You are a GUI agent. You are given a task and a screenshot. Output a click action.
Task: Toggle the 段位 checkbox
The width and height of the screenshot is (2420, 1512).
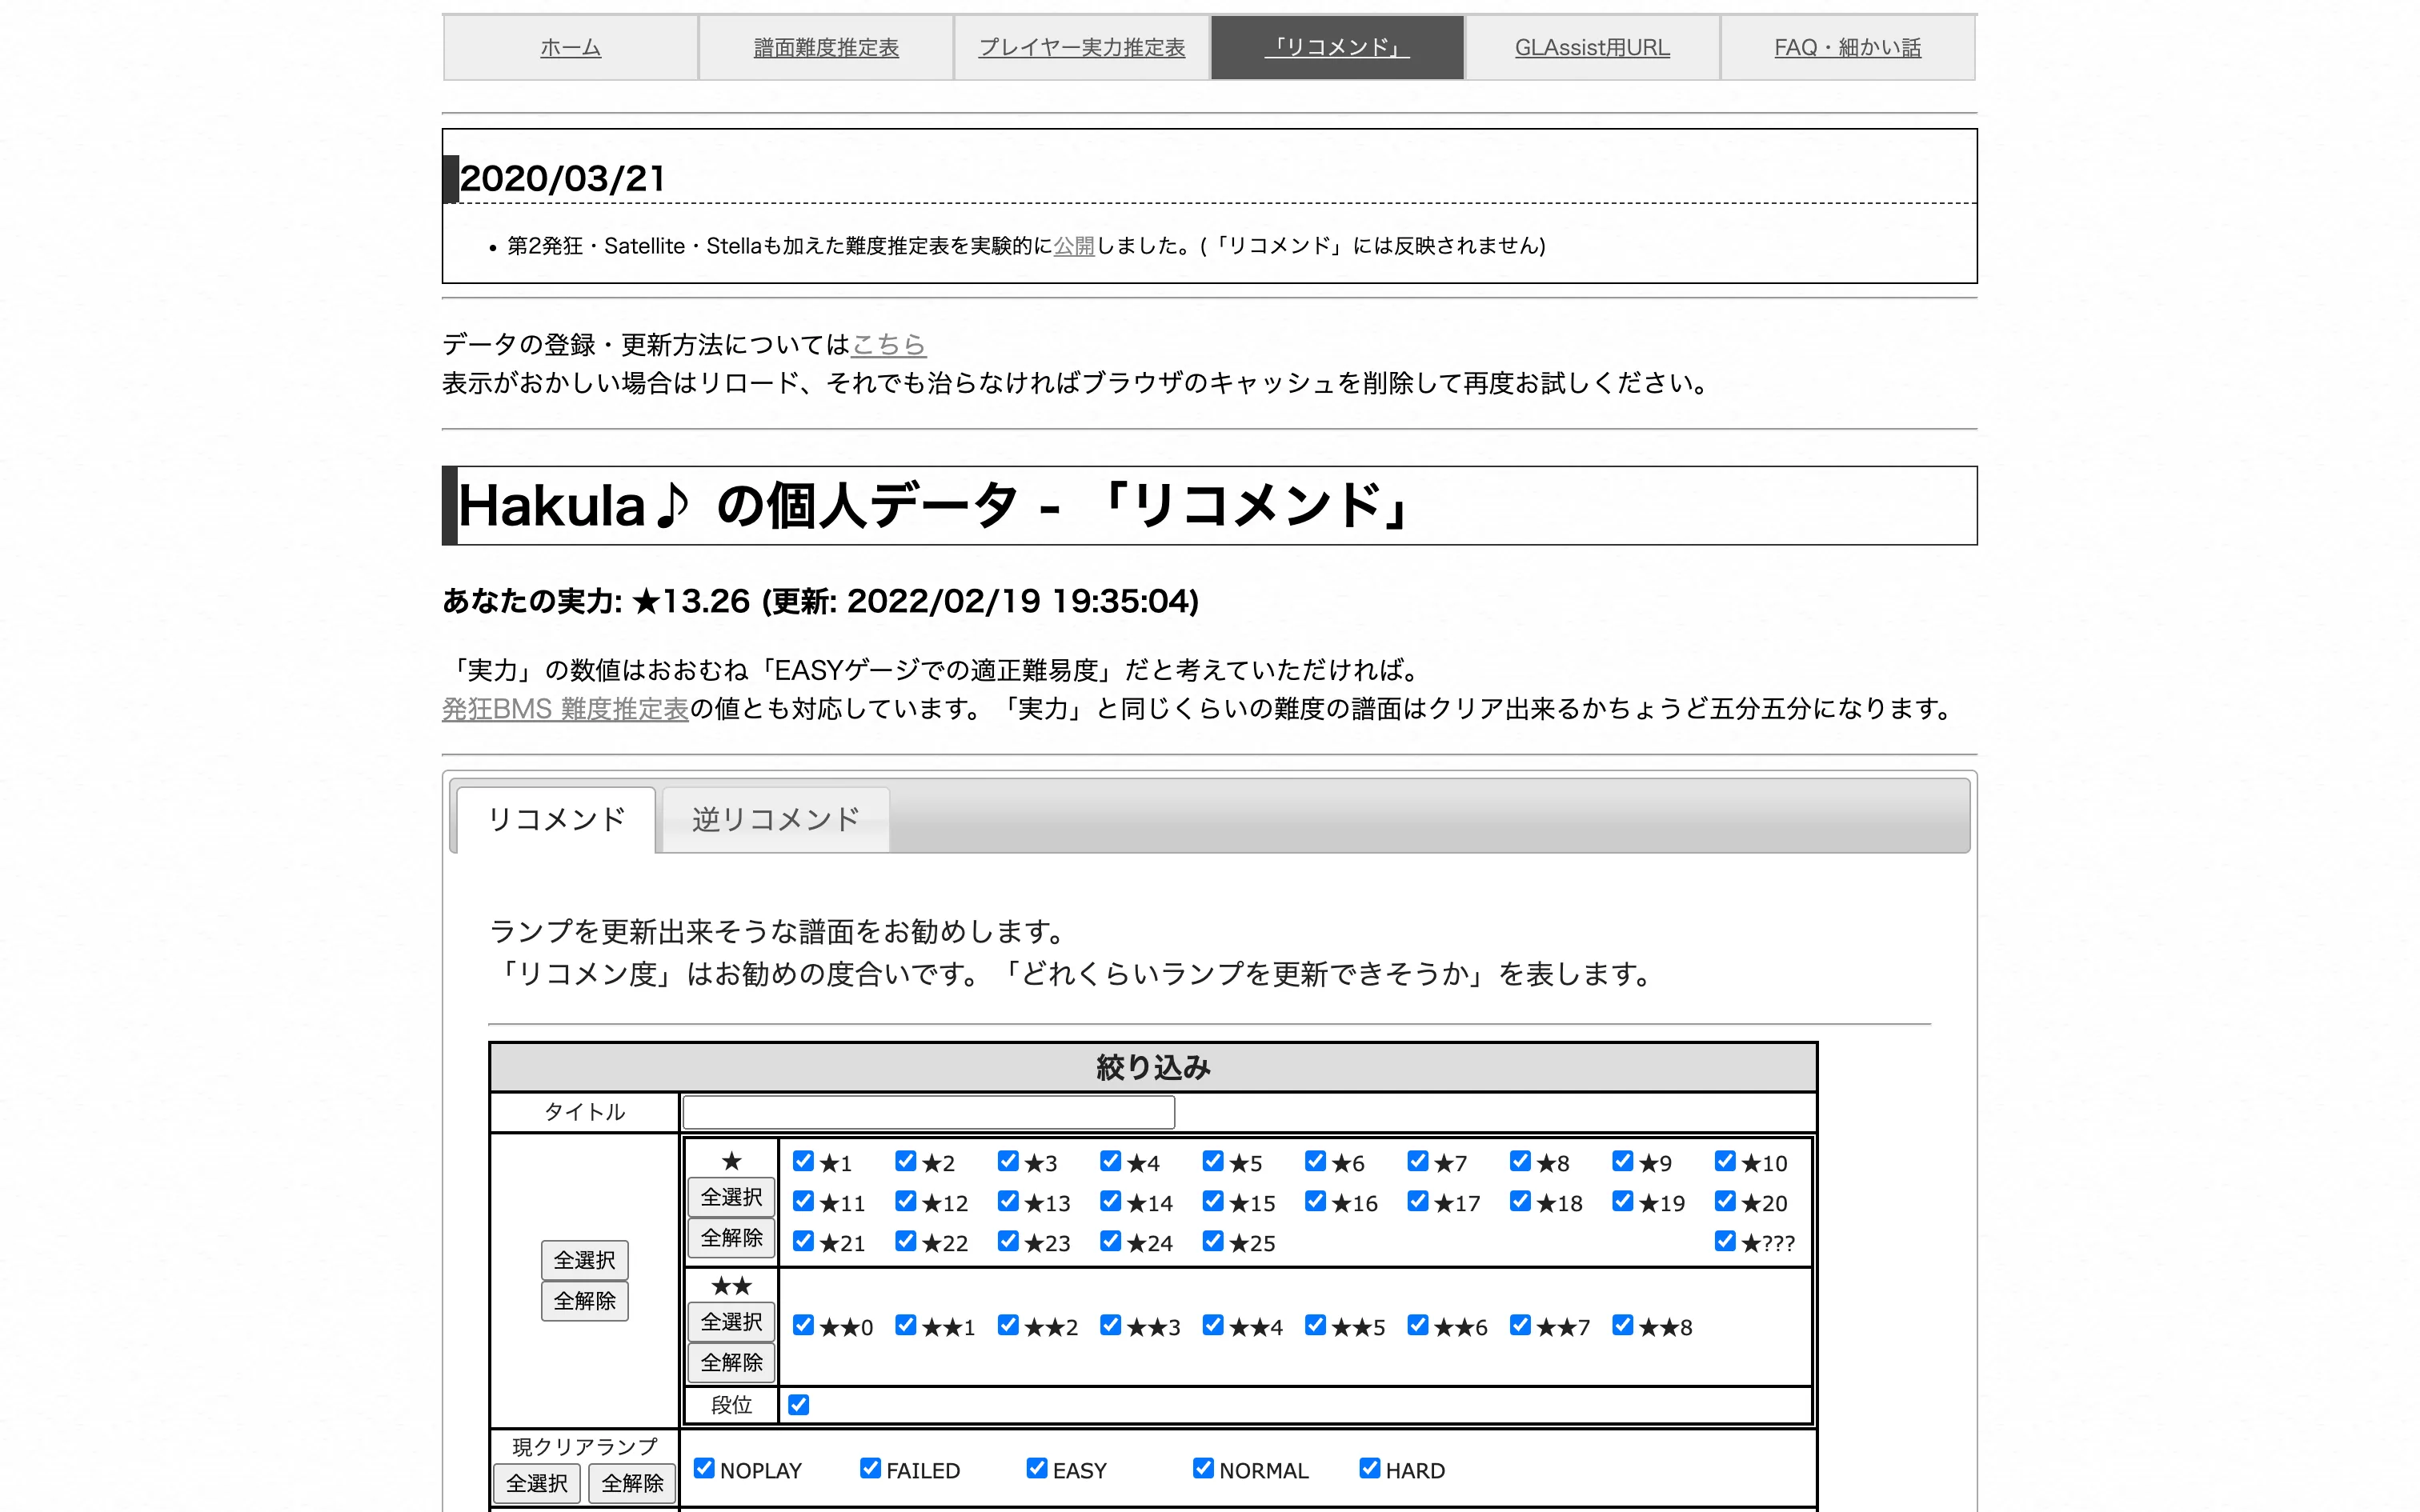pos(798,1405)
